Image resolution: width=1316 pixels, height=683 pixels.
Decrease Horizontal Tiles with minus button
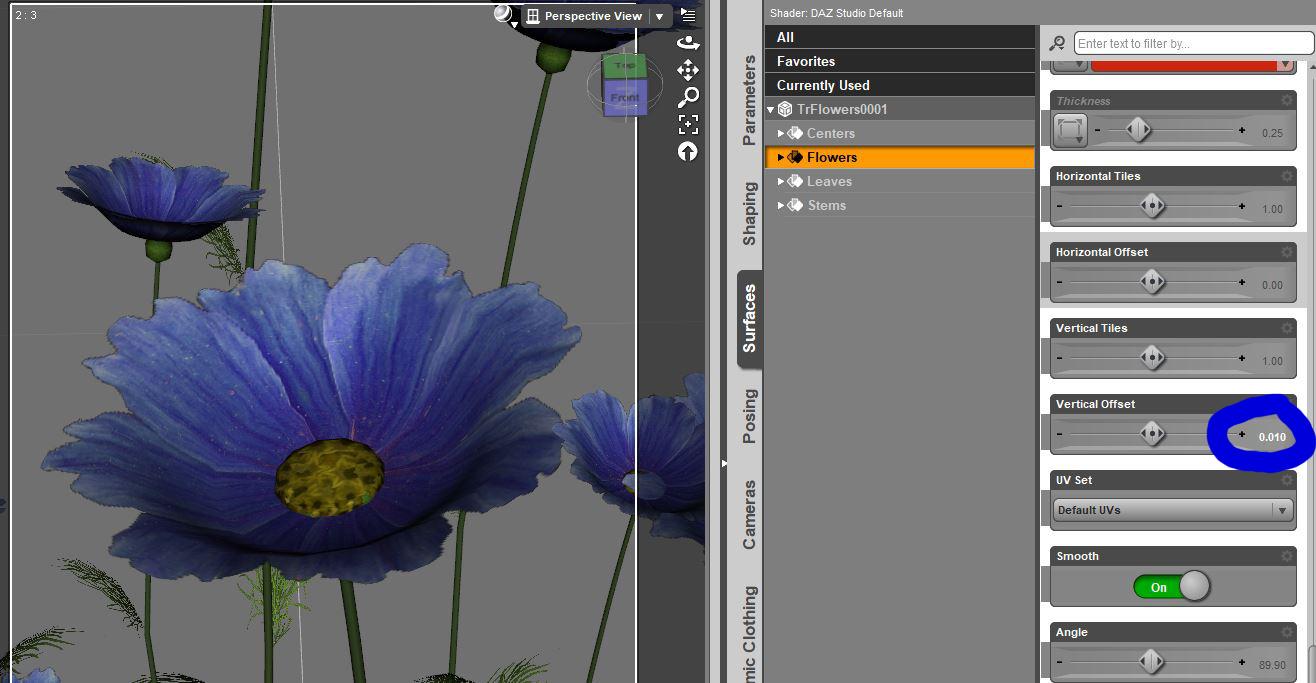click(1059, 206)
